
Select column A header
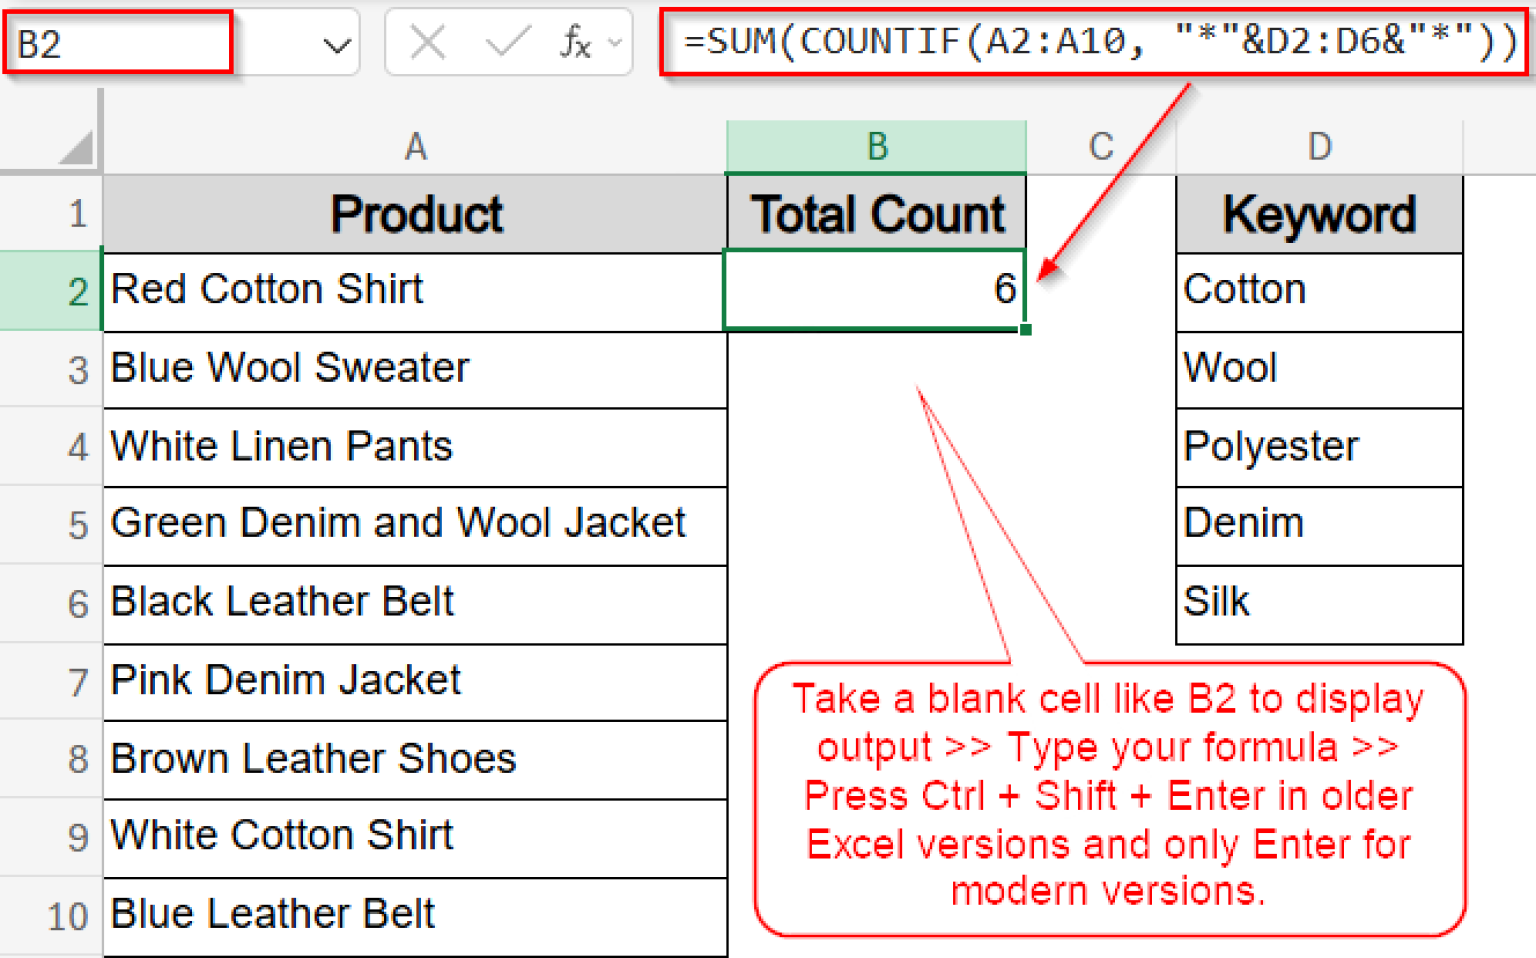coord(415,146)
